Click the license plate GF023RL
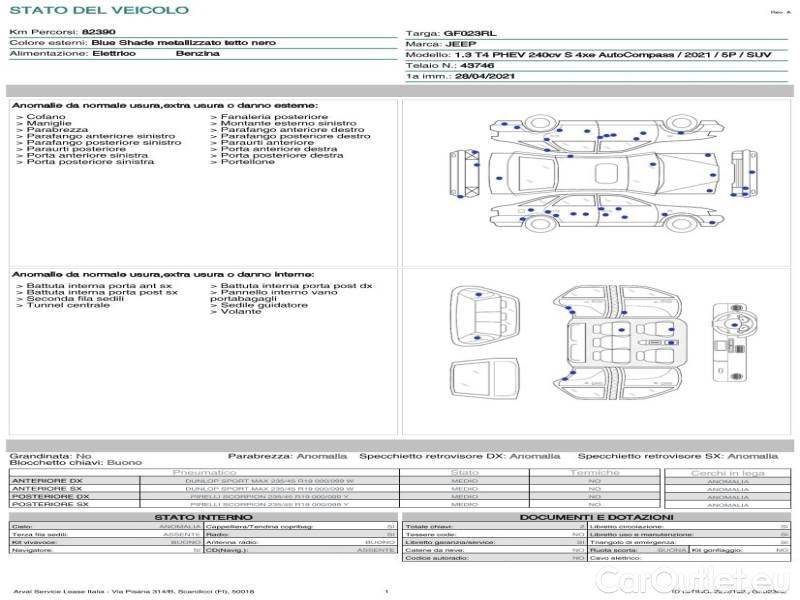The height and width of the screenshot is (600, 800). point(469,34)
